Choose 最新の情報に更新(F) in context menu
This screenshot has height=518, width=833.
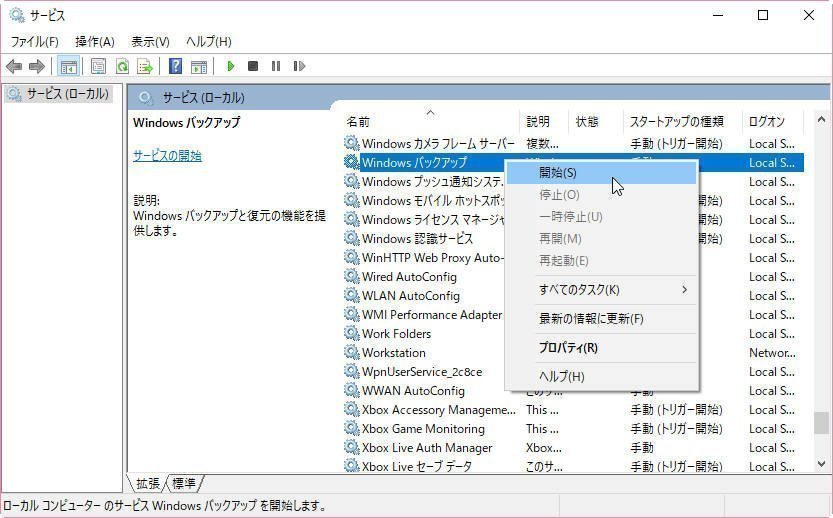601,319
